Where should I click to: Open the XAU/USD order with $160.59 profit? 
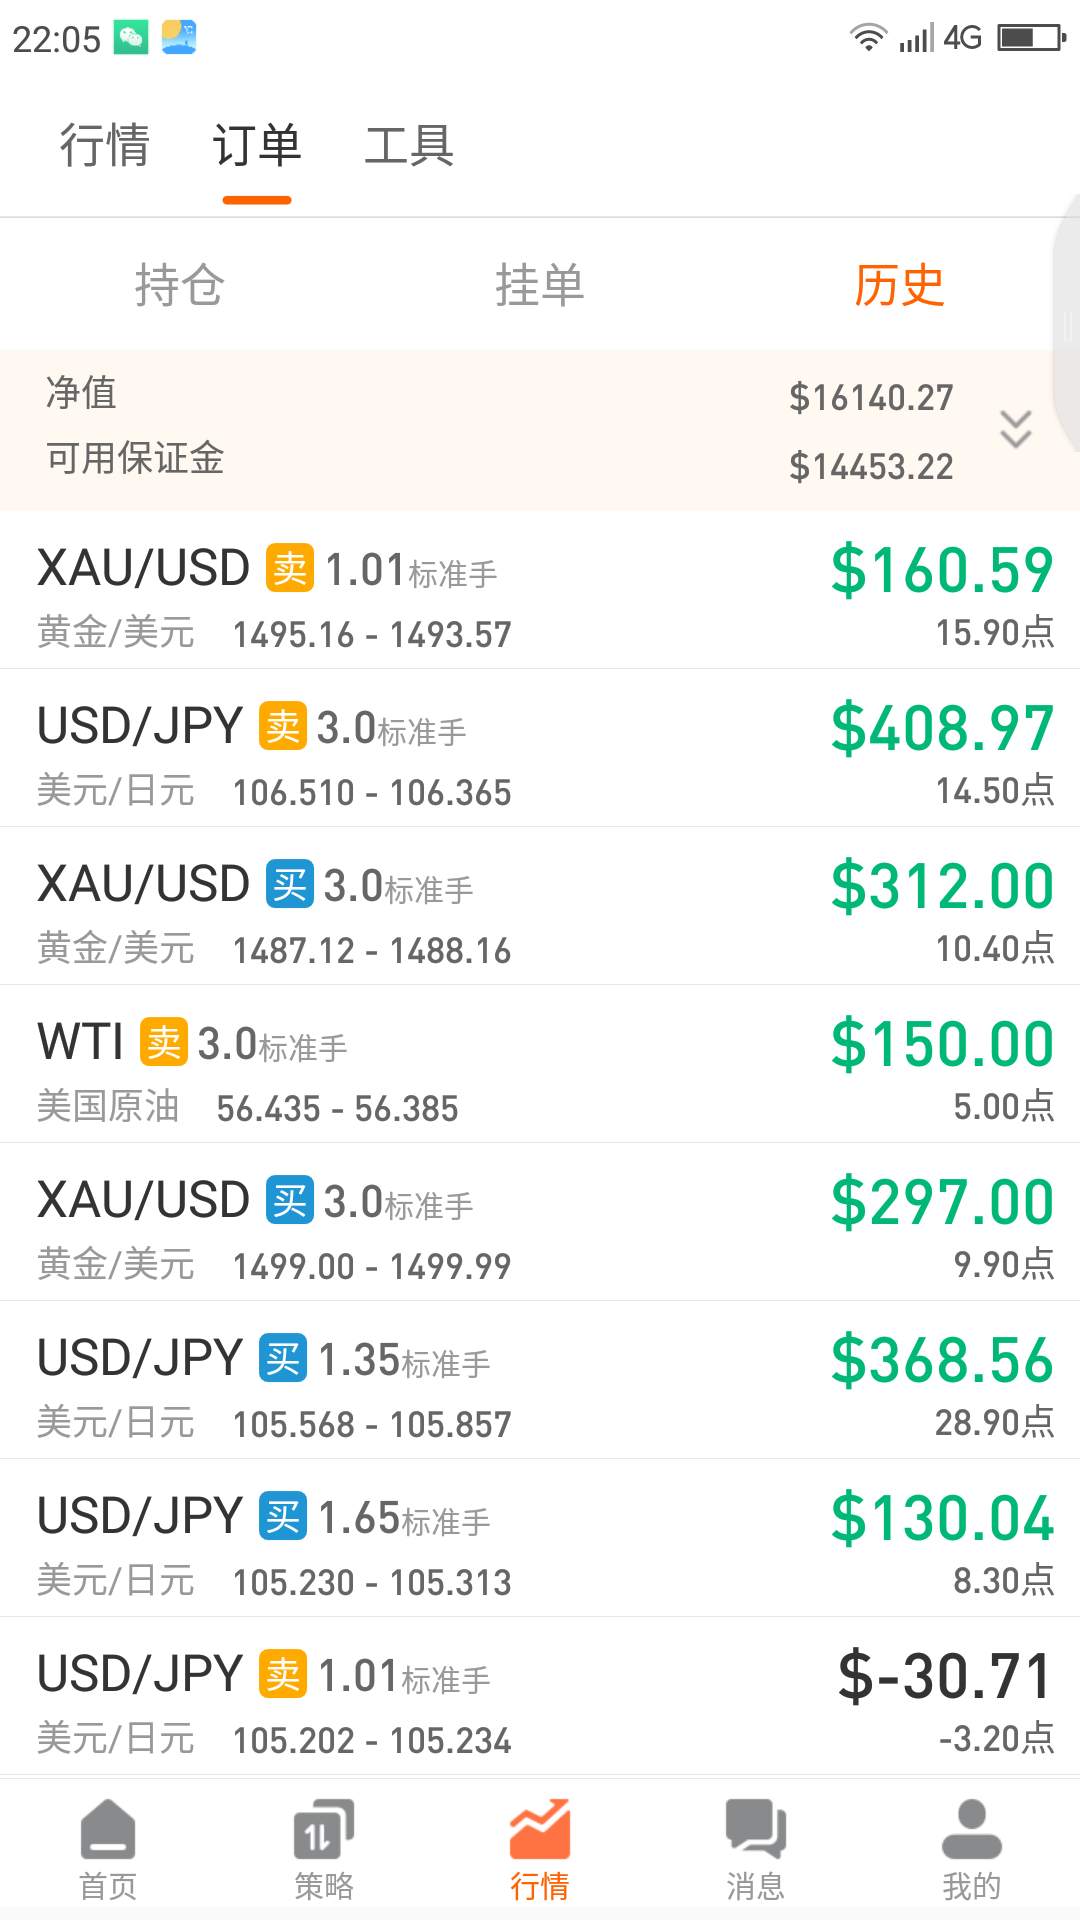[x=540, y=590]
